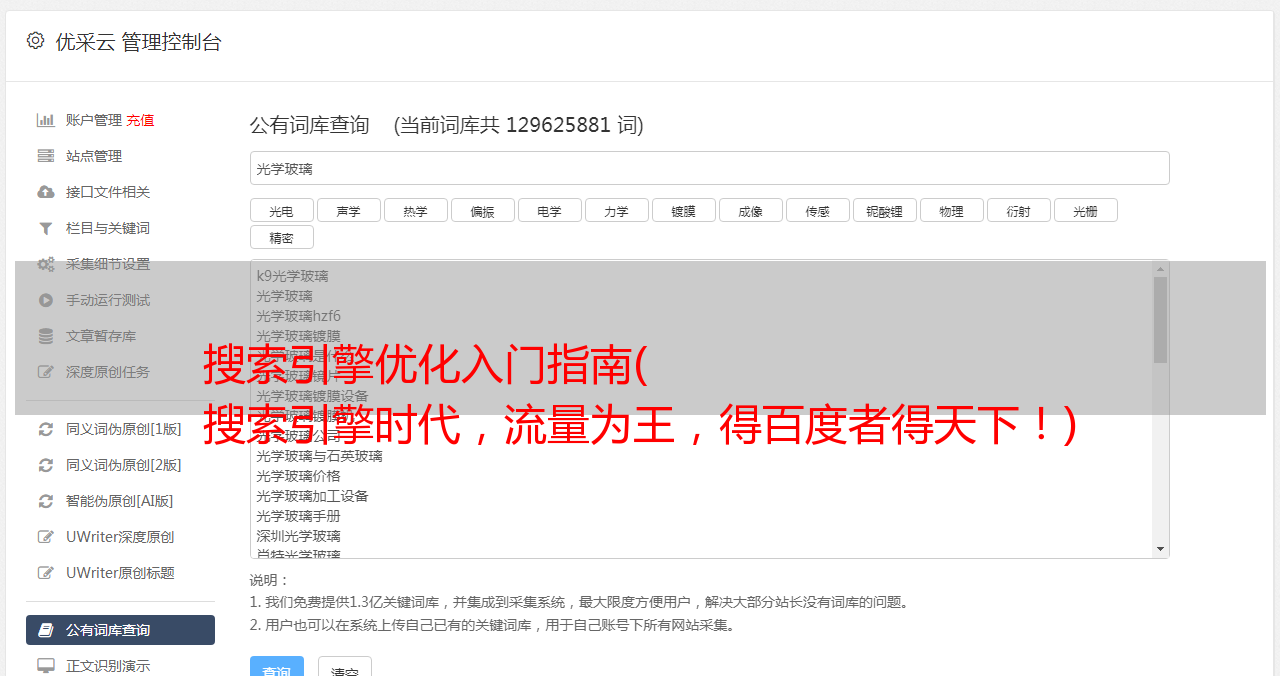The height and width of the screenshot is (676, 1280).
Task: Click the edit icon for UWriter深度原创
Action: 45,537
